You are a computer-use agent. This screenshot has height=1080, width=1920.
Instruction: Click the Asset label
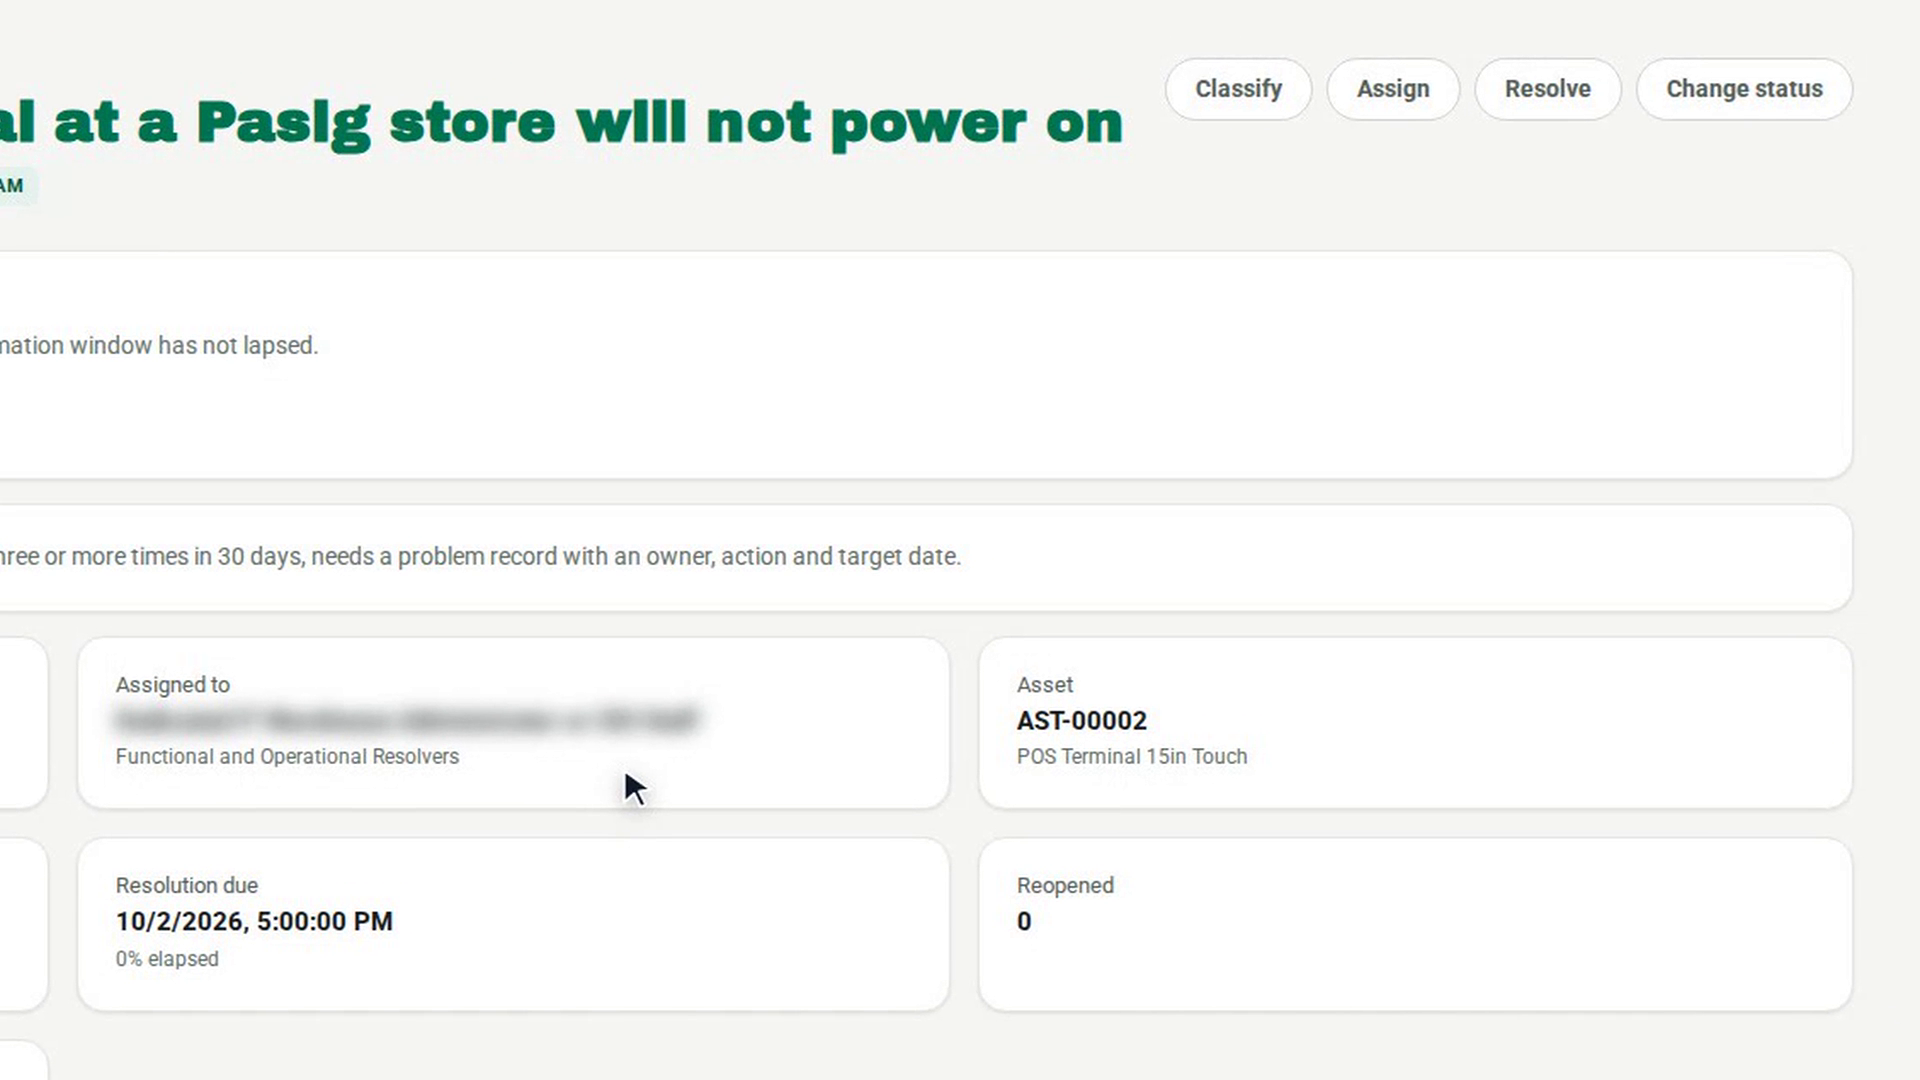1045,685
